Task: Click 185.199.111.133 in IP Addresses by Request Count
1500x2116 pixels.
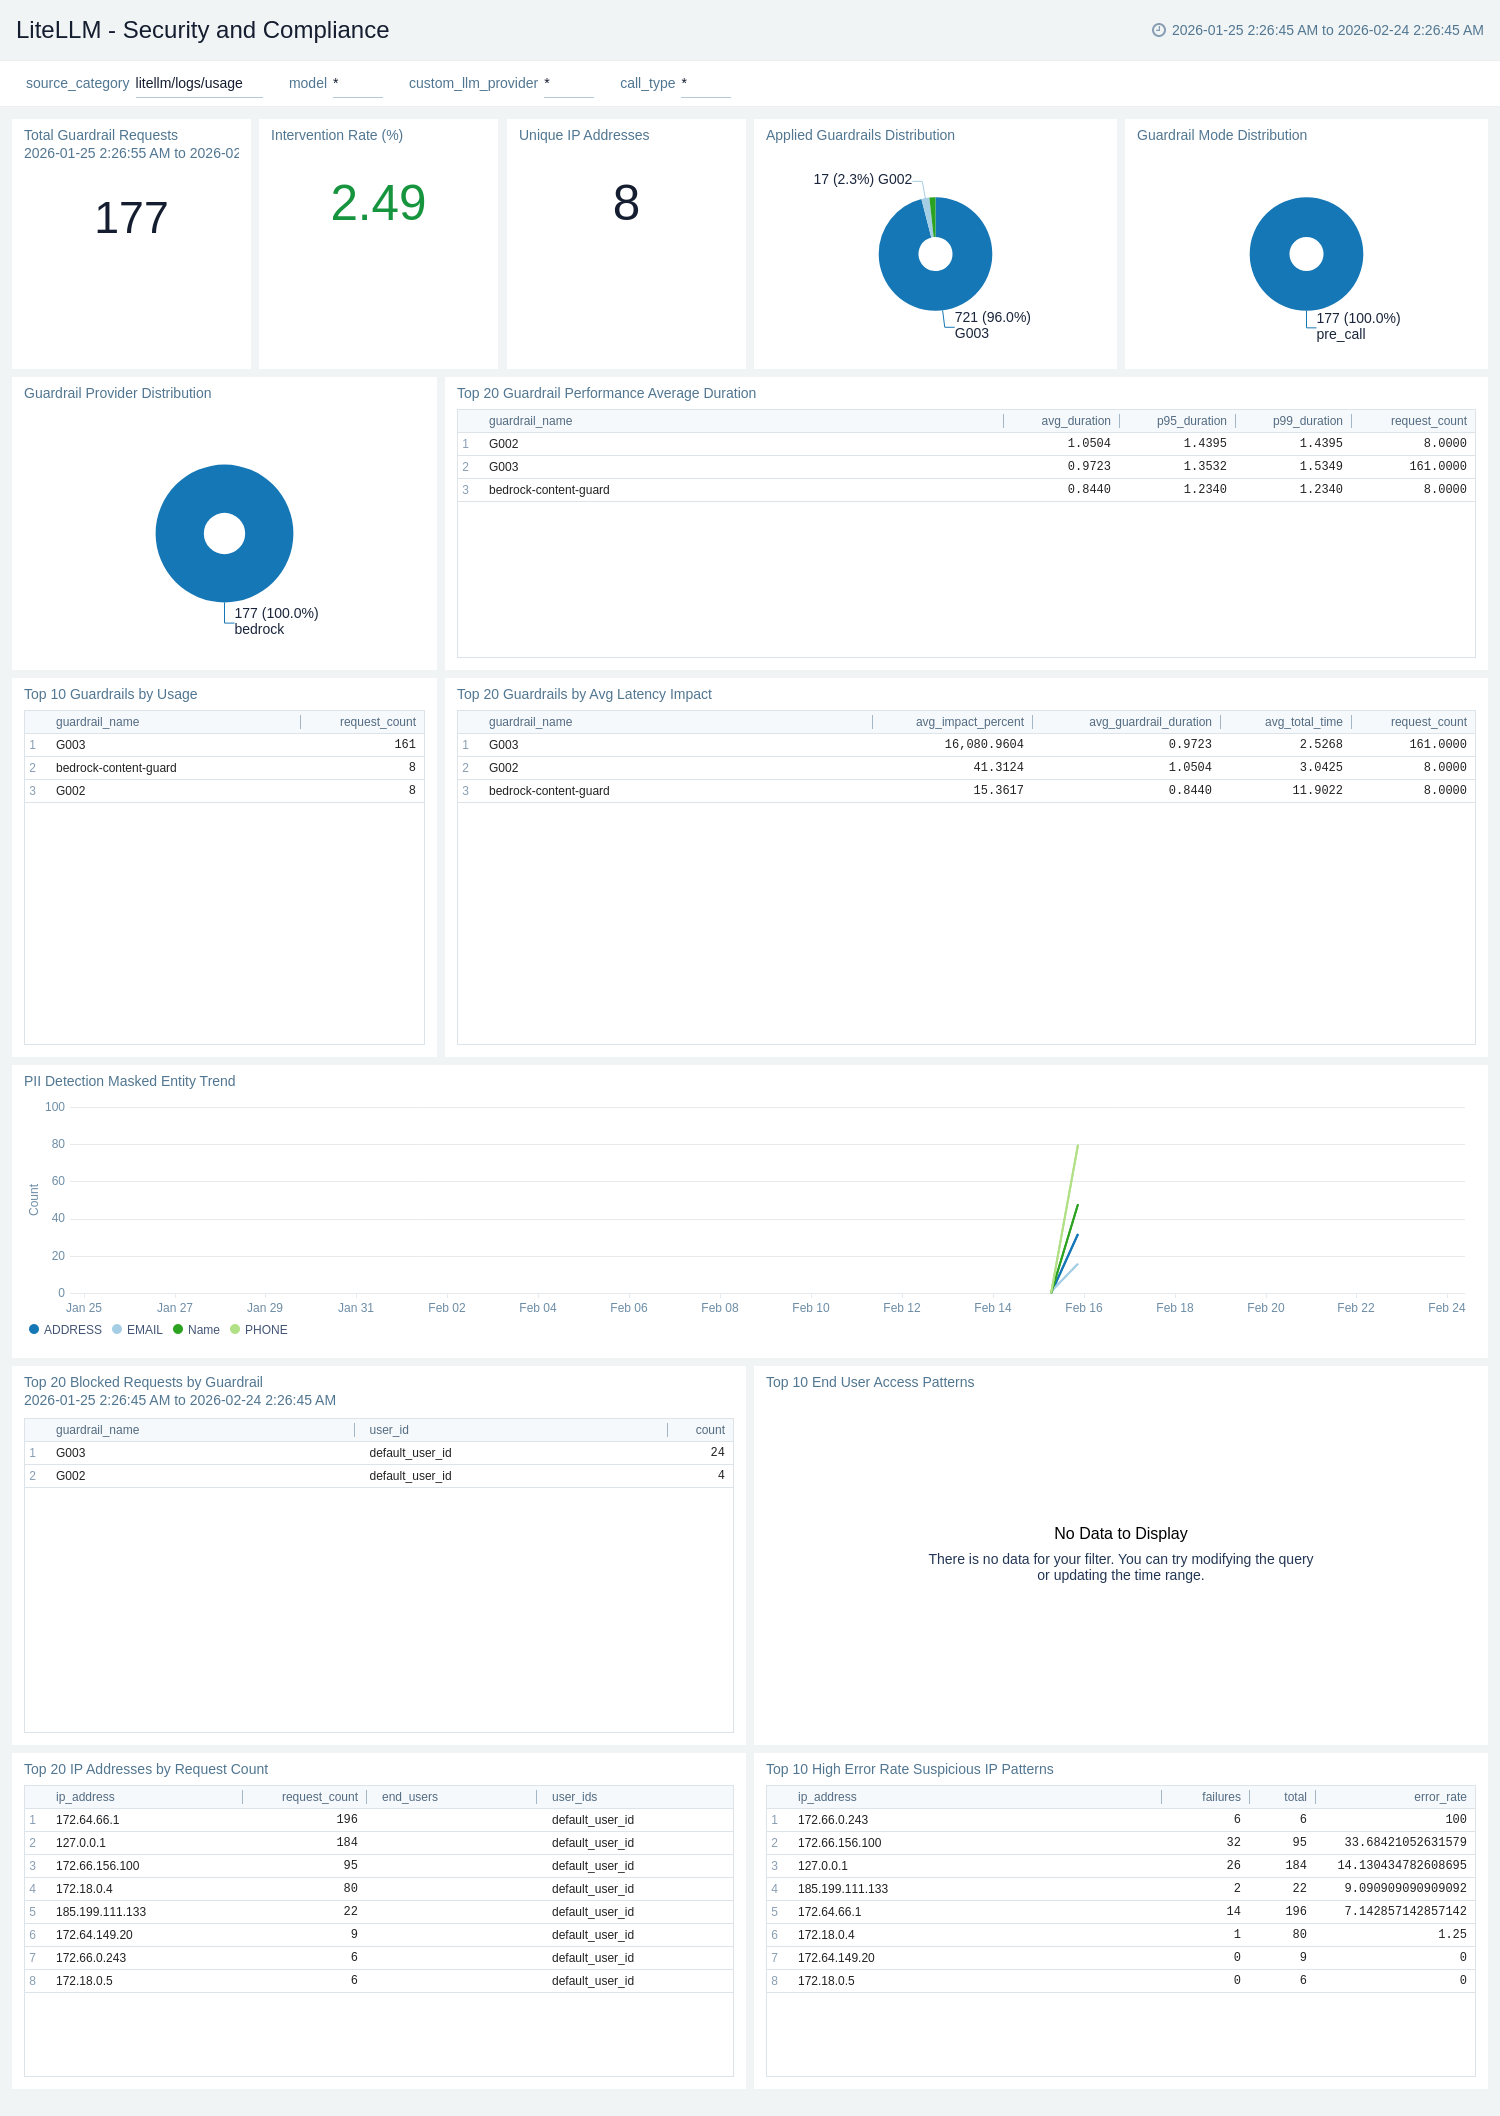Action: (x=101, y=1912)
